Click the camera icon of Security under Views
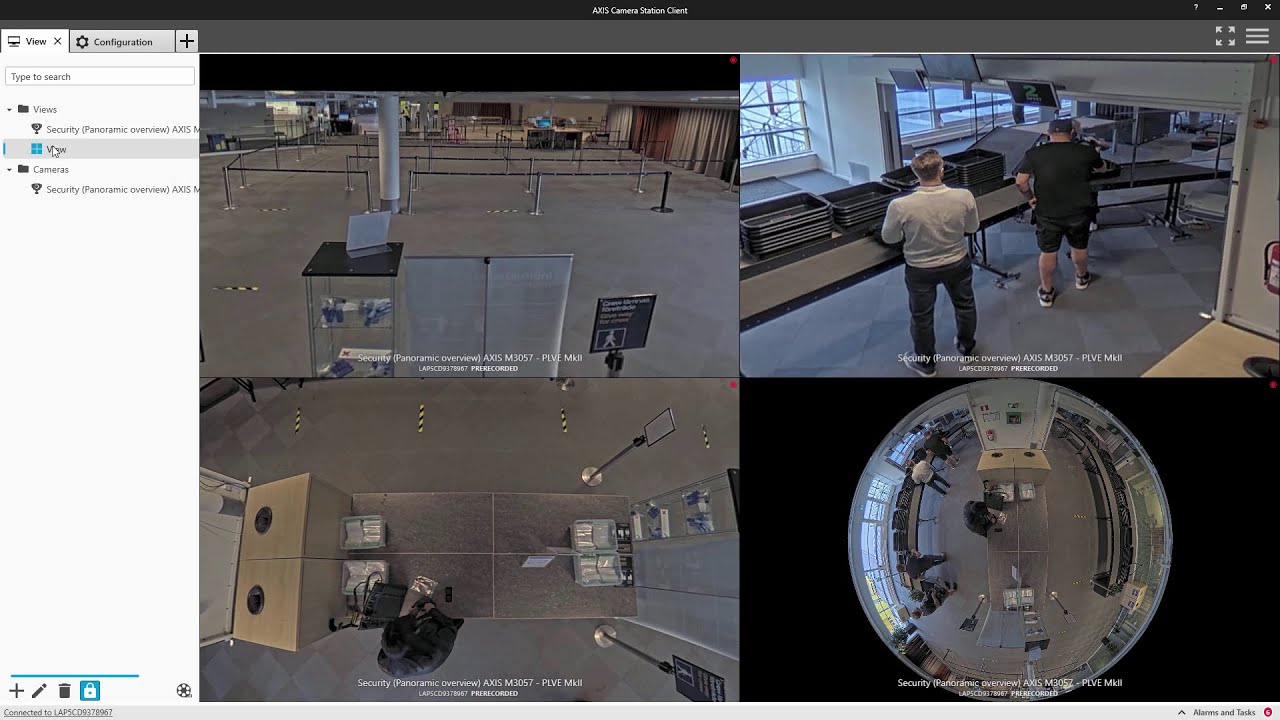 point(37,129)
